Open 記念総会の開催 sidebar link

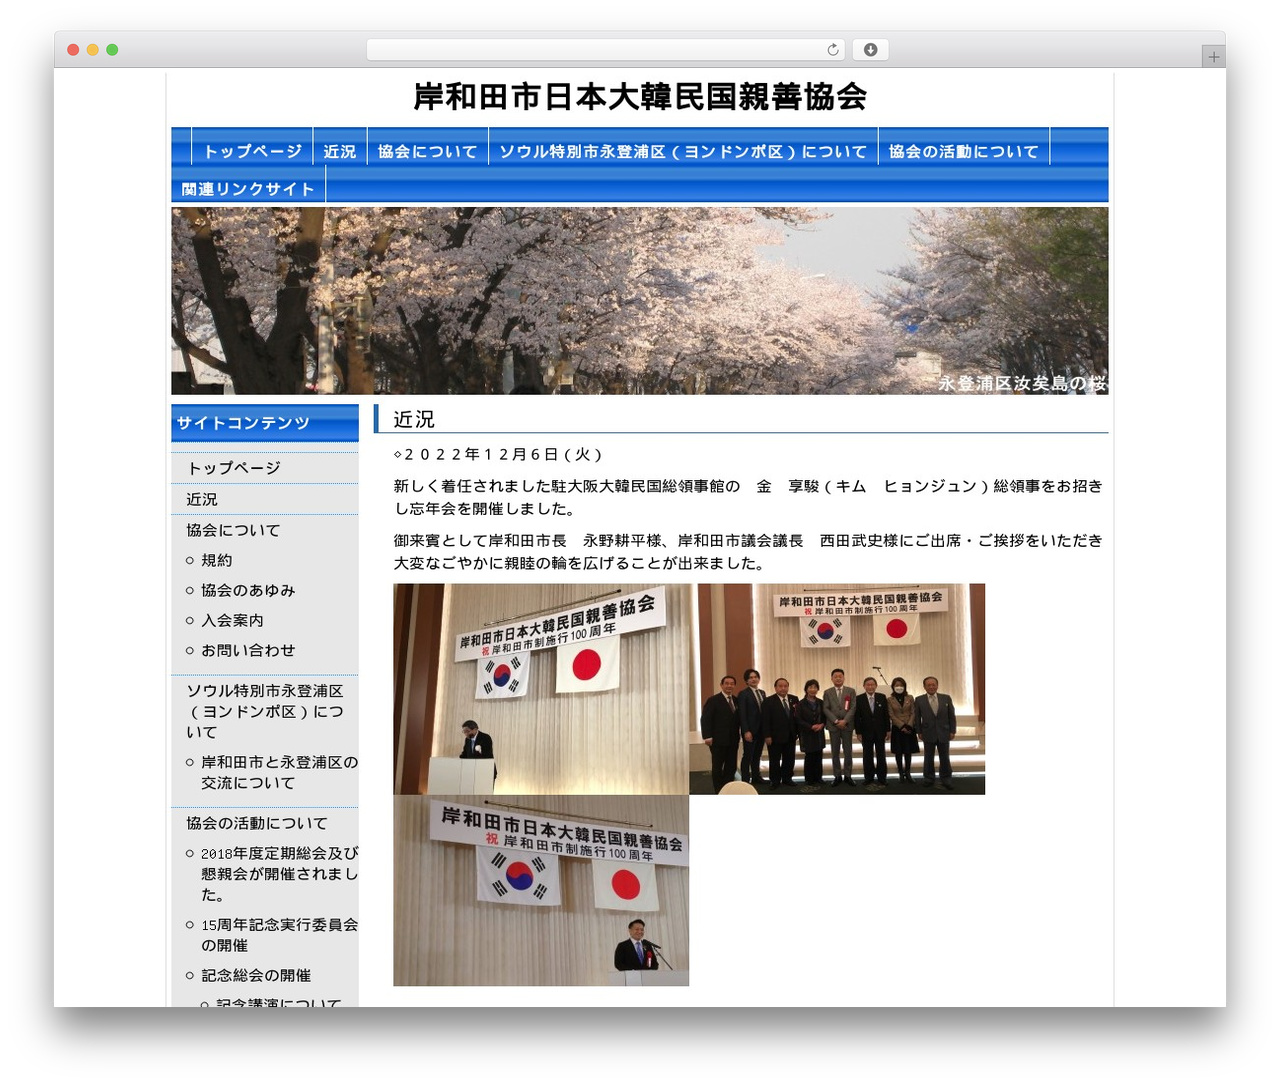[256, 975]
